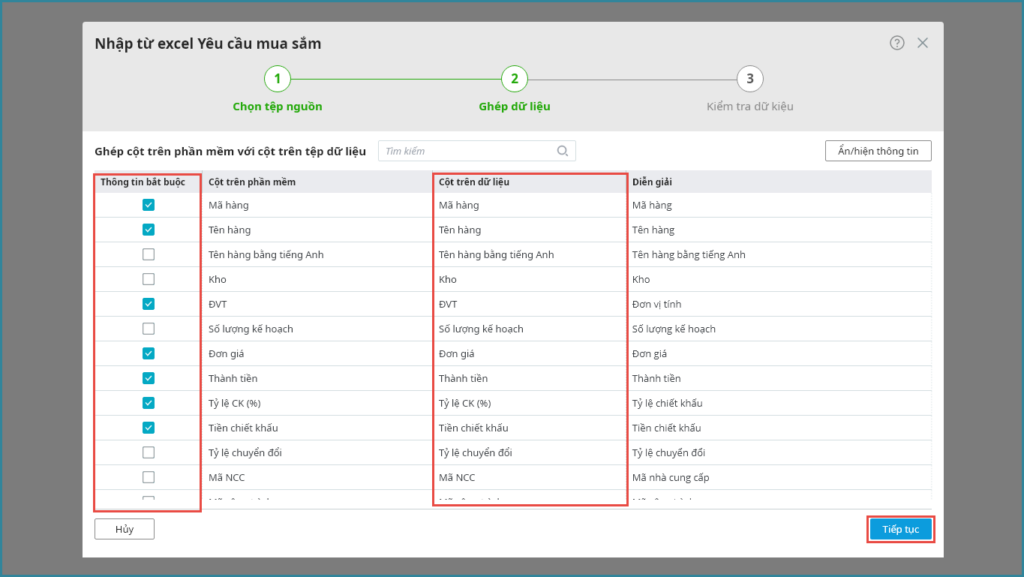Click the Thông tin bắt buộc column header

pyautogui.click(x=148, y=182)
